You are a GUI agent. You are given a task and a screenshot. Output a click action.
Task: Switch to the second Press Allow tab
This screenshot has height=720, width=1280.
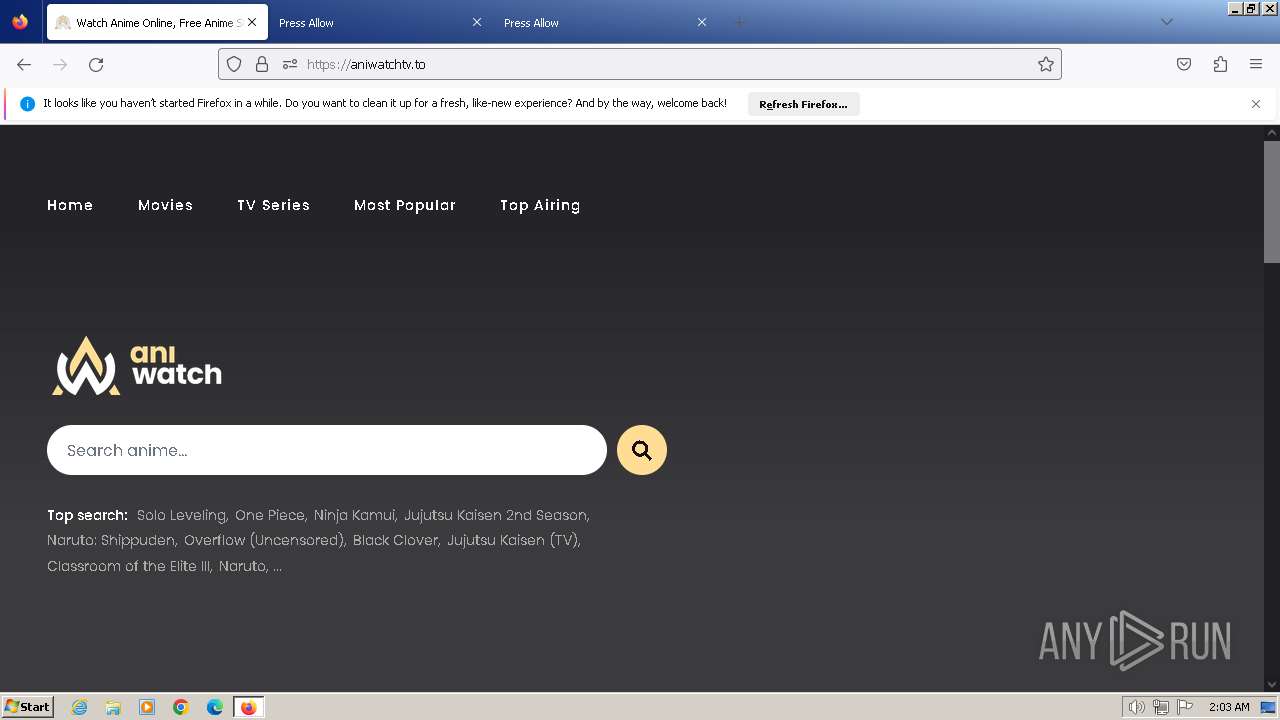pyautogui.click(x=606, y=22)
